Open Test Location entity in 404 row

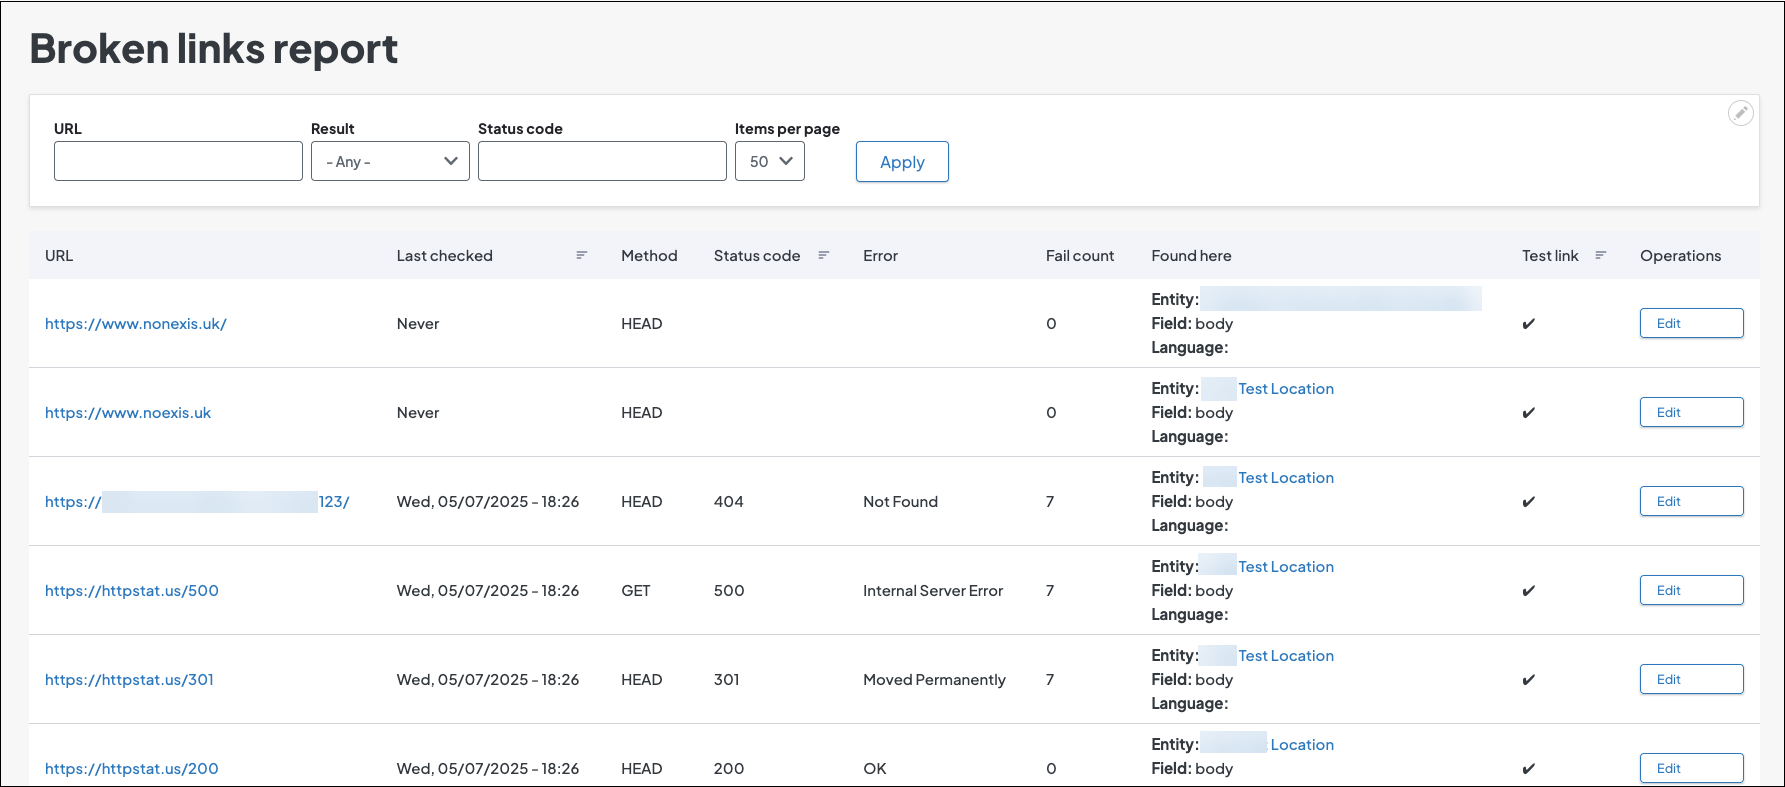click(1286, 478)
